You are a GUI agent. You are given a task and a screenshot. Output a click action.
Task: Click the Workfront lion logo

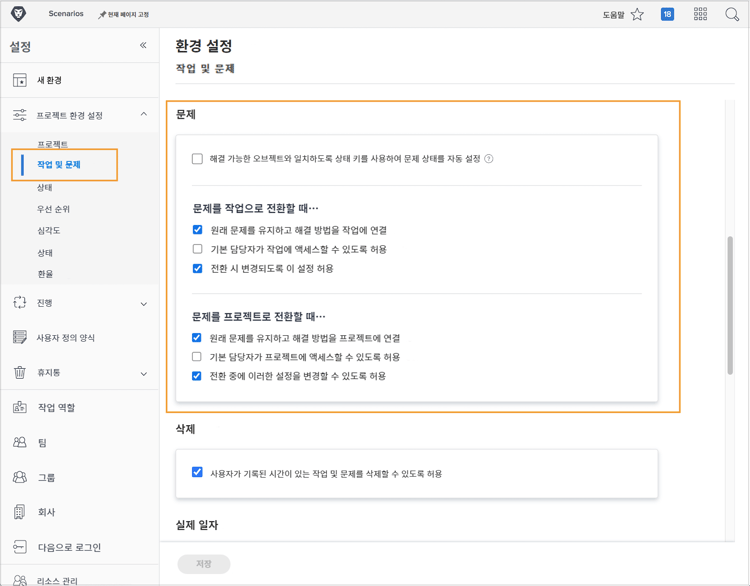18,14
